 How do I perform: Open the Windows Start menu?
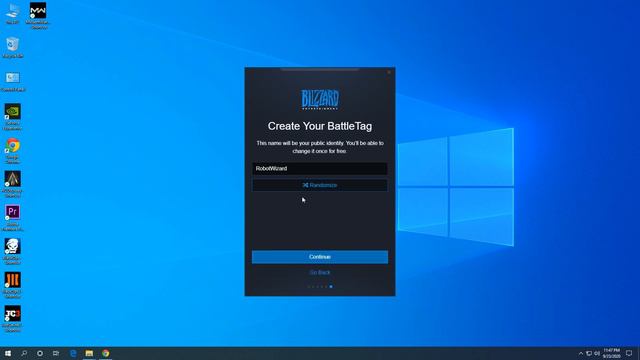click(8, 353)
